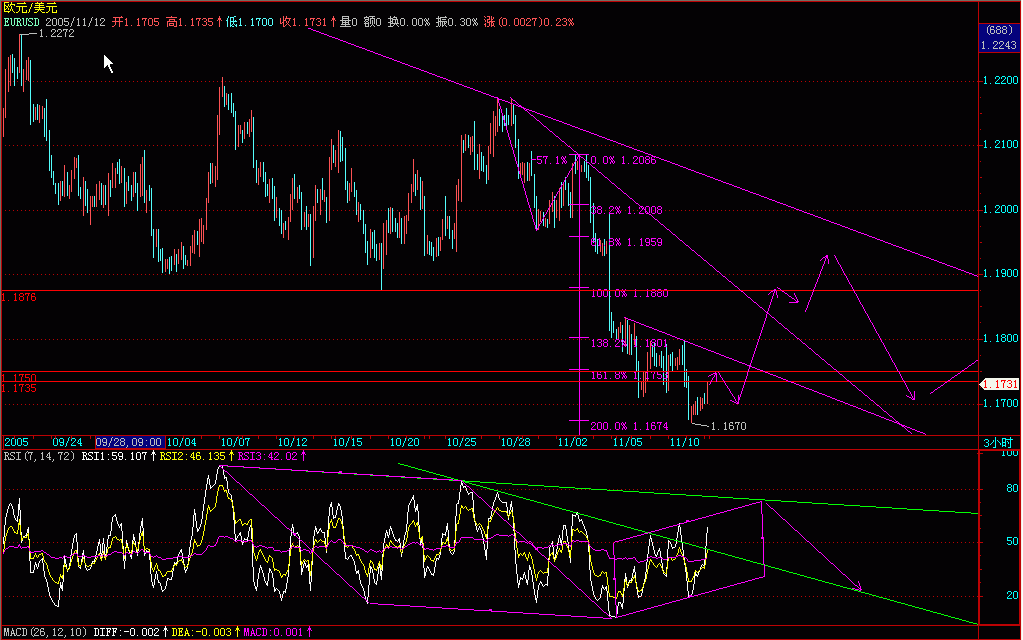Screen dimensions: 1023x640
Task: Click the amplitude value 振0.30%
Action: pyautogui.click(x=457, y=22)
